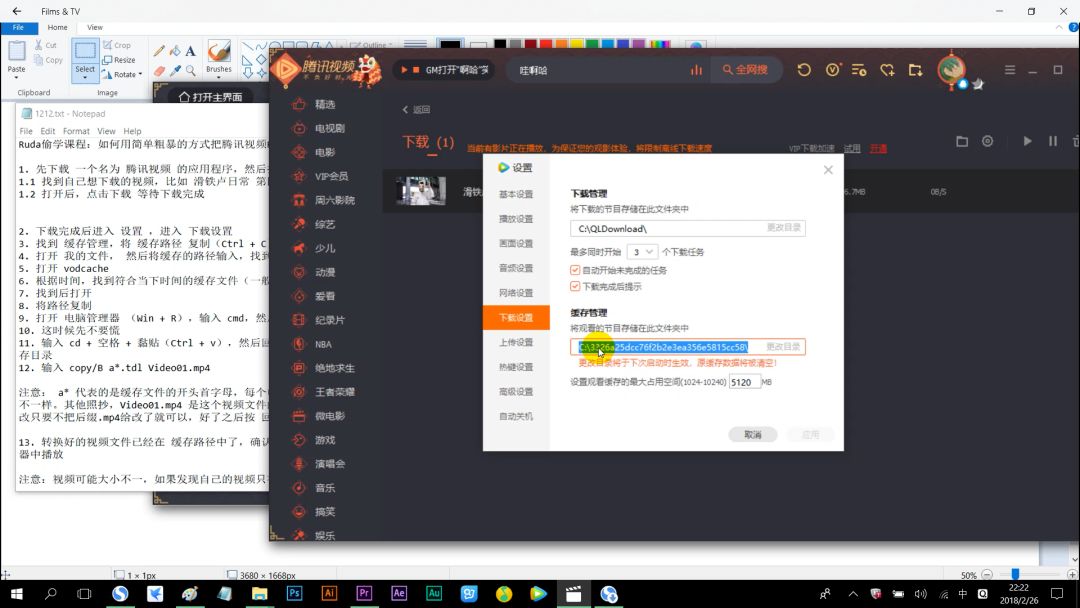Select the black color swatch in Paint

[500, 44]
